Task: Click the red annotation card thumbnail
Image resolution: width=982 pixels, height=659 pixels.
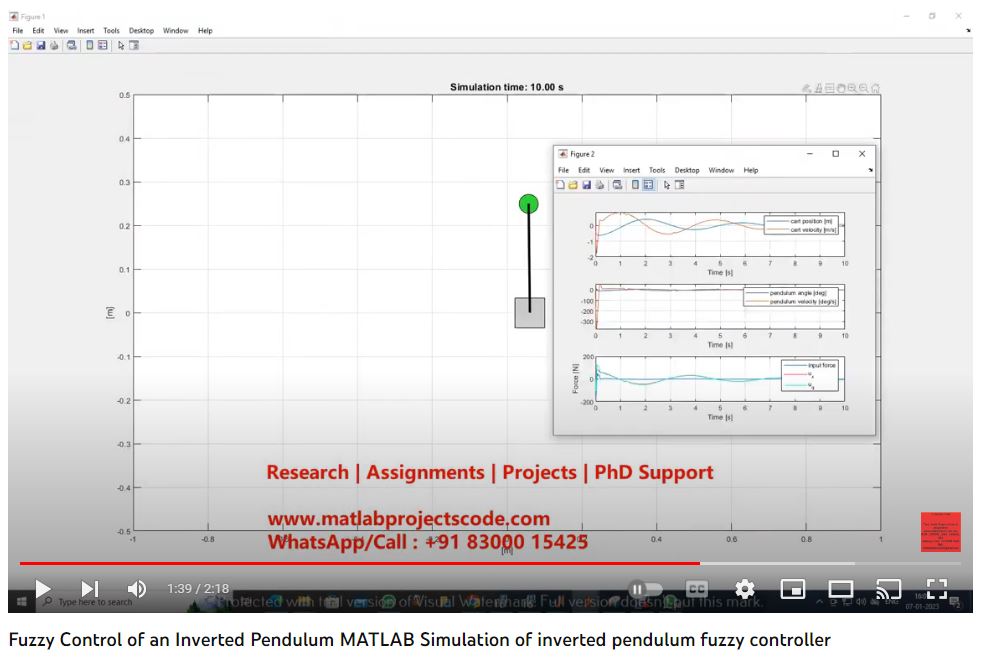Action: (940, 532)
